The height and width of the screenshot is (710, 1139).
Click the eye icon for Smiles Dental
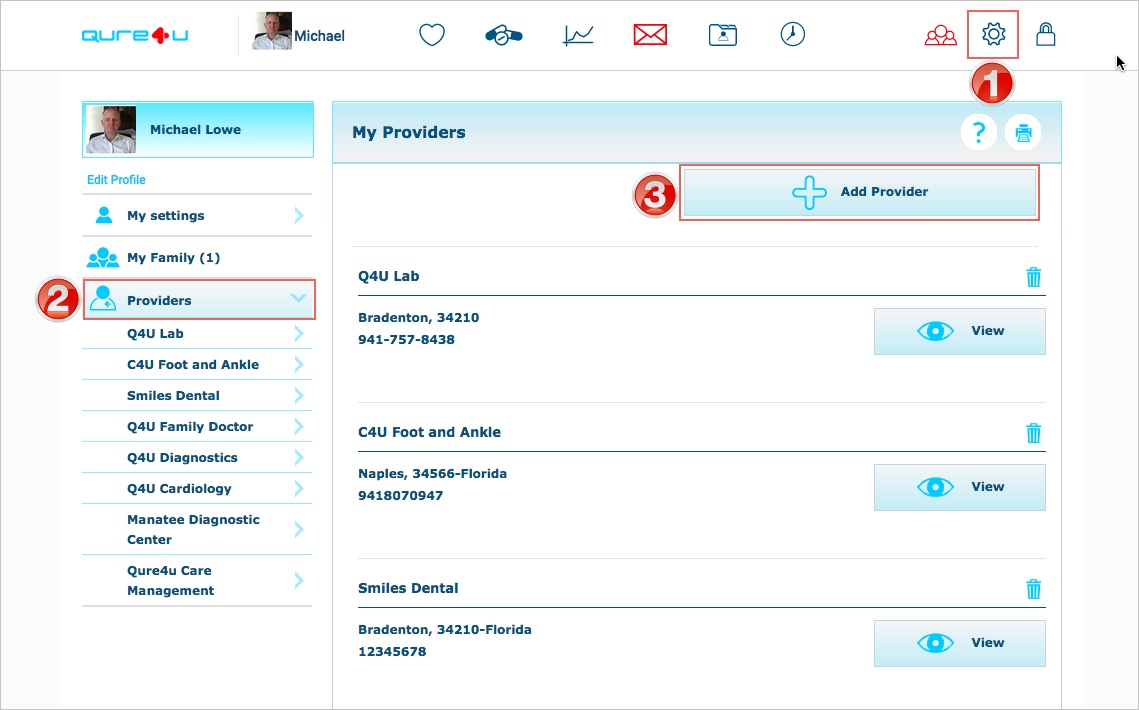(x=935, y=643)
